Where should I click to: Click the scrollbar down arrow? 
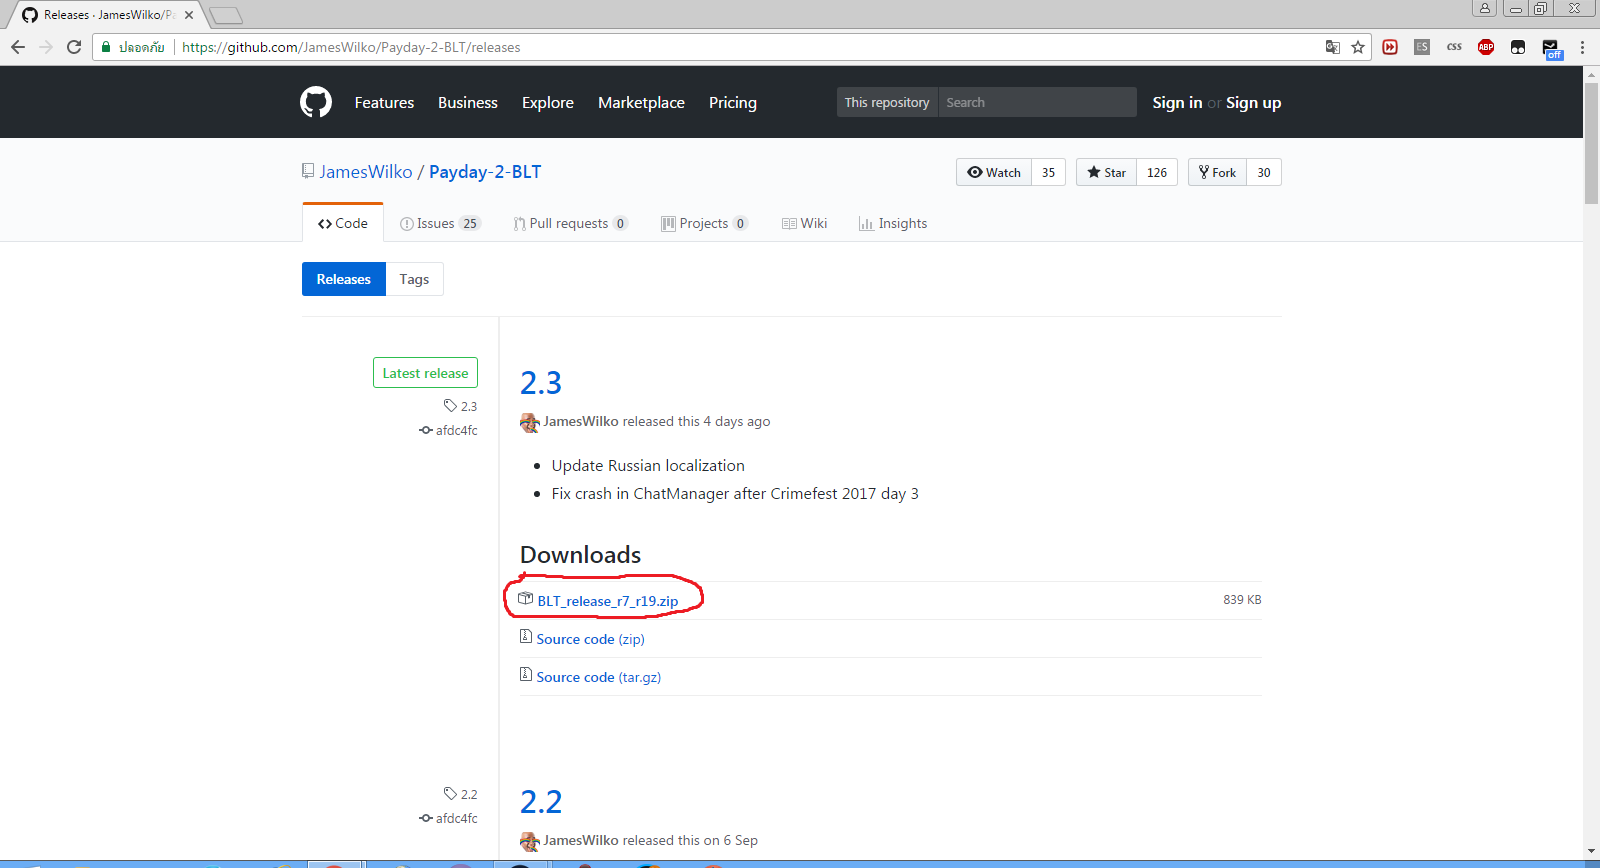(1591, 852)
